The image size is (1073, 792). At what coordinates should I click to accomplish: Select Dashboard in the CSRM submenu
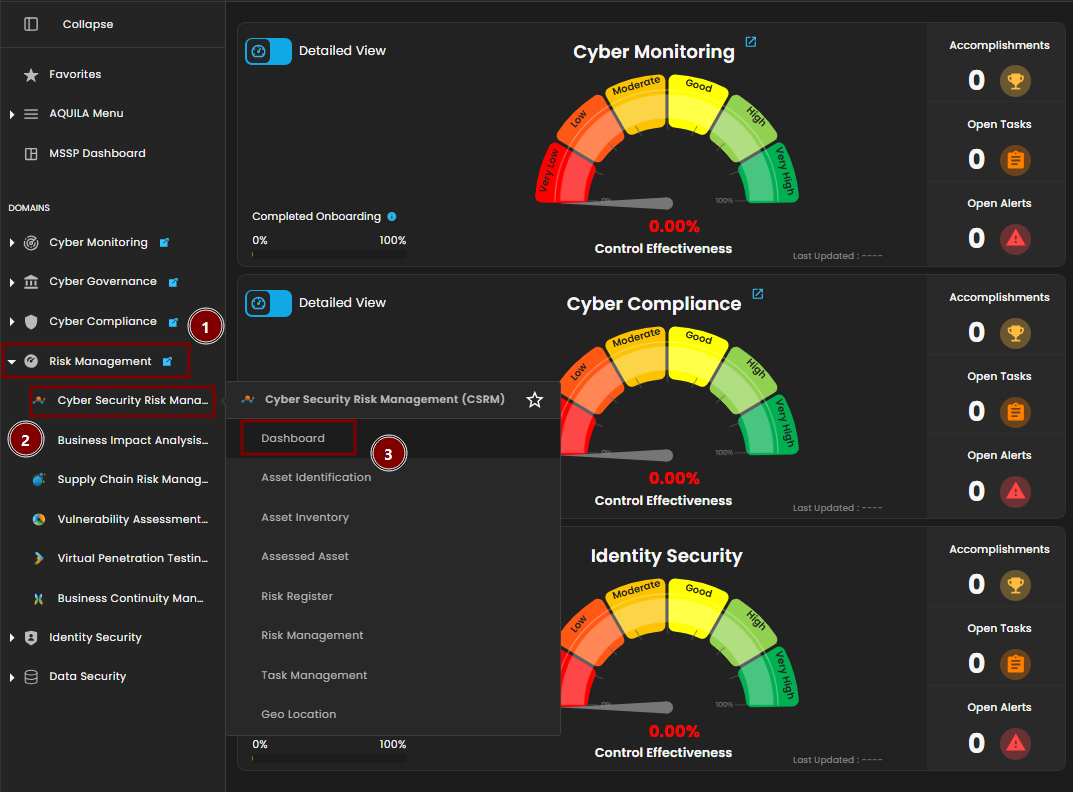pyautogui.click(x=293, y=439)
